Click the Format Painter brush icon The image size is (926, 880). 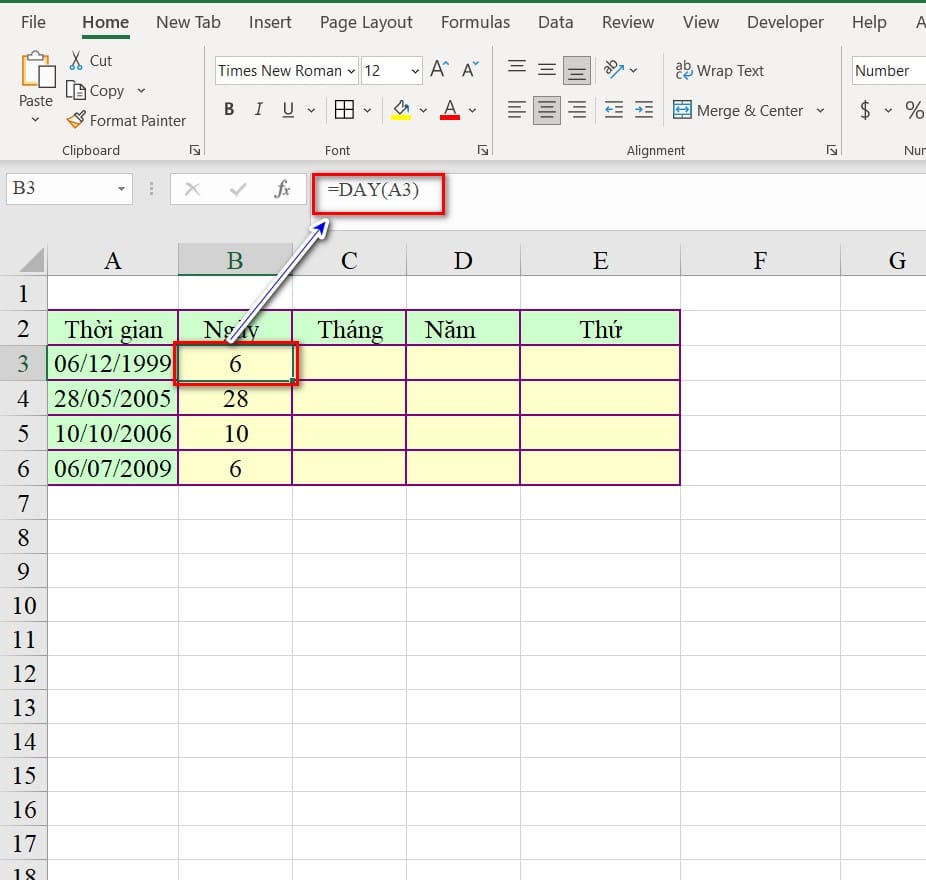coord(76,120)
